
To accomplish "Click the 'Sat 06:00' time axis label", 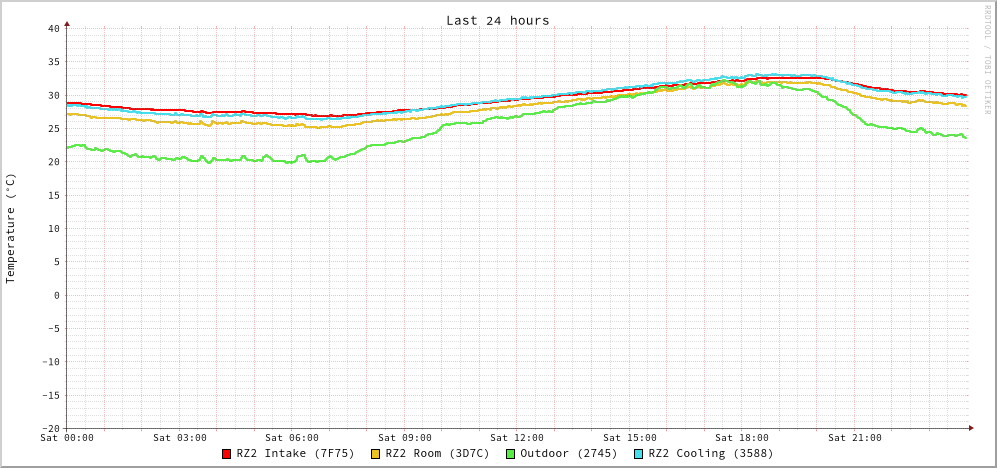I will 292,437.
